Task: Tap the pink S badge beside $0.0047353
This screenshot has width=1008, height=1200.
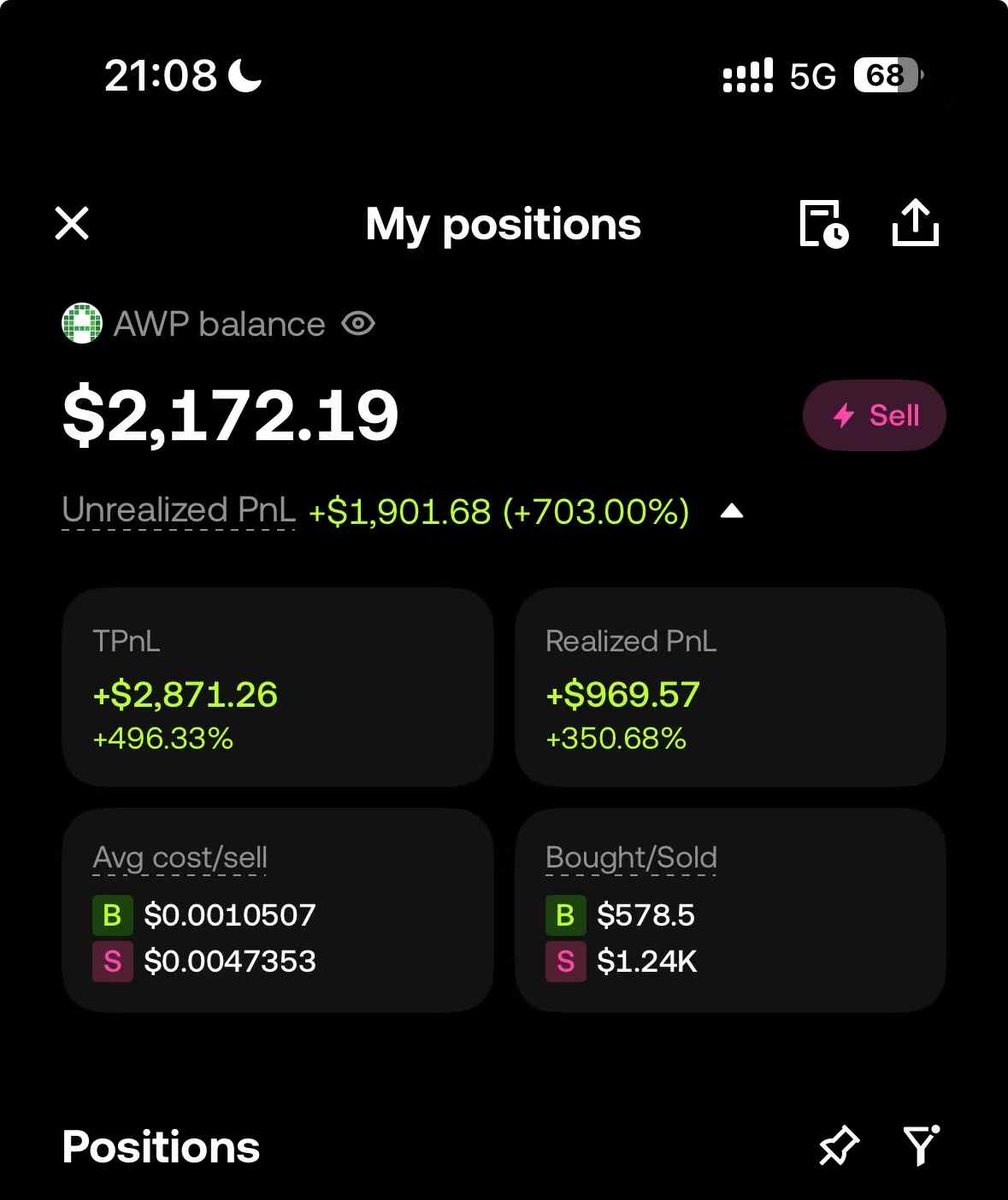Action: tap(113, 962)
